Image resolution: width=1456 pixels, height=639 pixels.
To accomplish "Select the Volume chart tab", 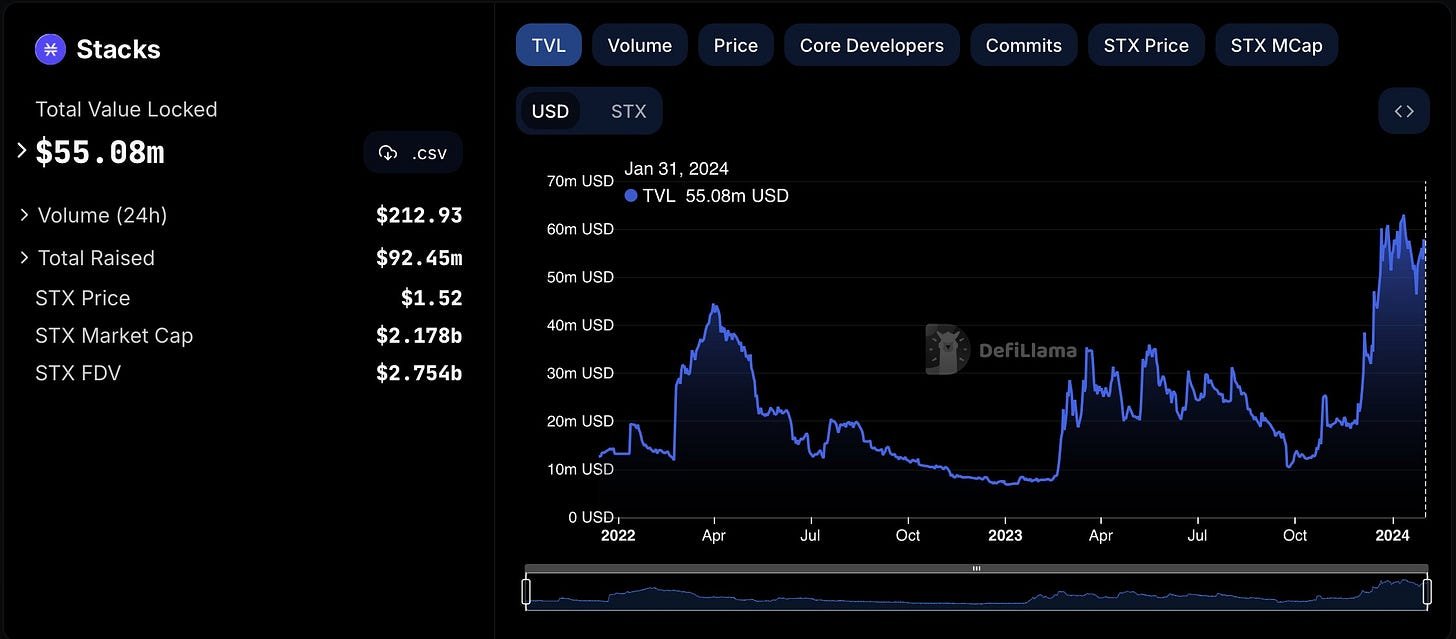I will point(639,46).
